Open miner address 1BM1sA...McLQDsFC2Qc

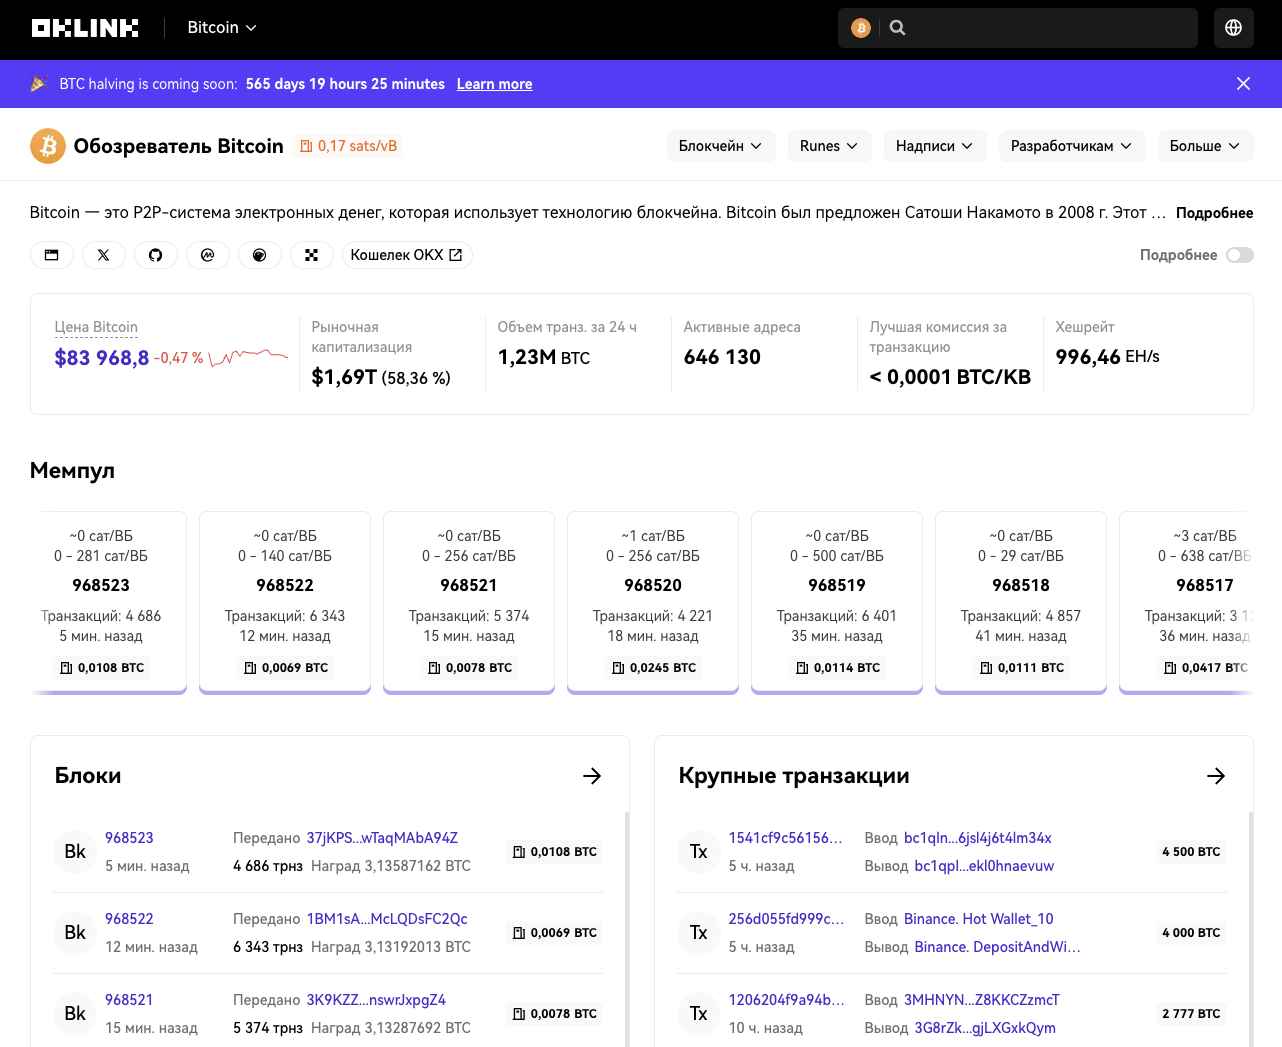coord(387,919)
